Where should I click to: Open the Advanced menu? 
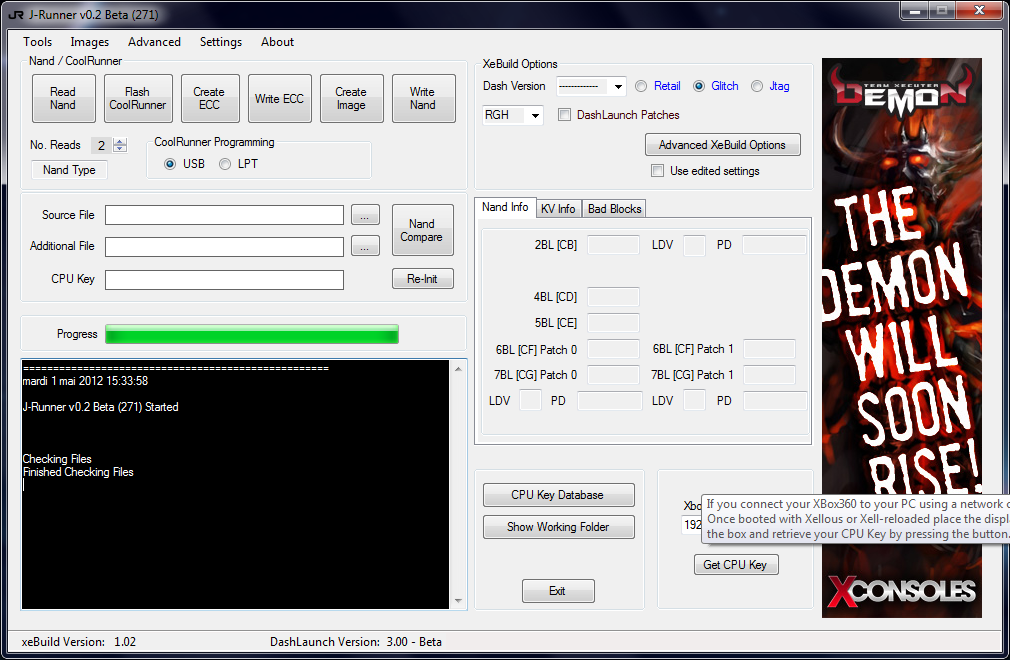click(x=154, y=42)
